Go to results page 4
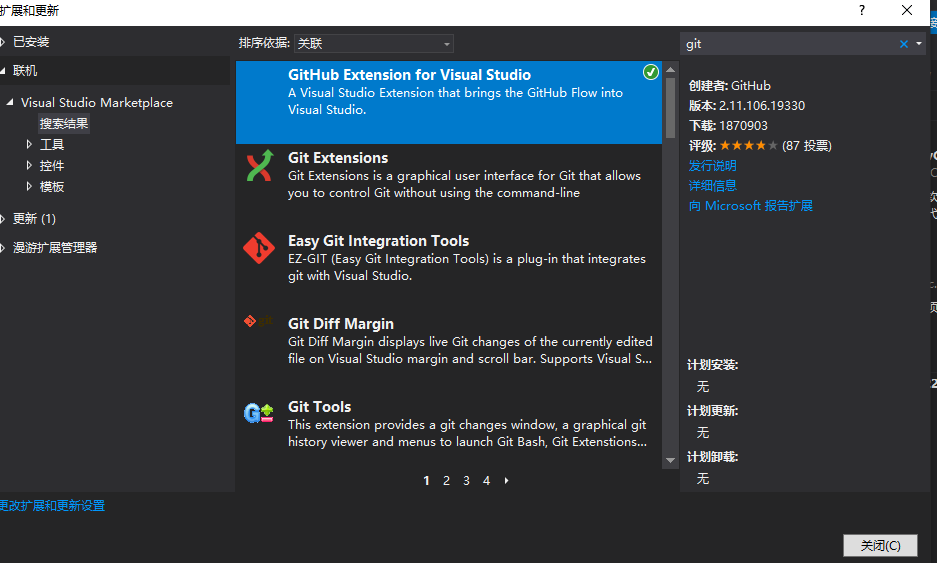Screen dimensions: 937x563 [x=486, y=481]
